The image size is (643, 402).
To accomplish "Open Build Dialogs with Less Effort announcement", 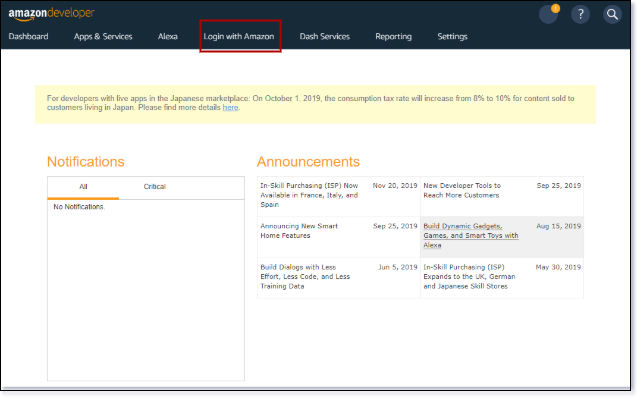I will point(305,276).
